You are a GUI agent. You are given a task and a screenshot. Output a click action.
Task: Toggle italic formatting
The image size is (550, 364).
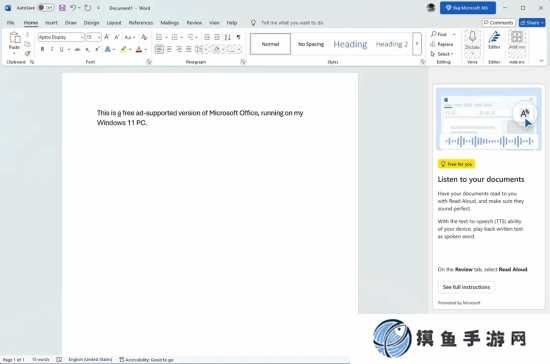click(x=52, y=49)
